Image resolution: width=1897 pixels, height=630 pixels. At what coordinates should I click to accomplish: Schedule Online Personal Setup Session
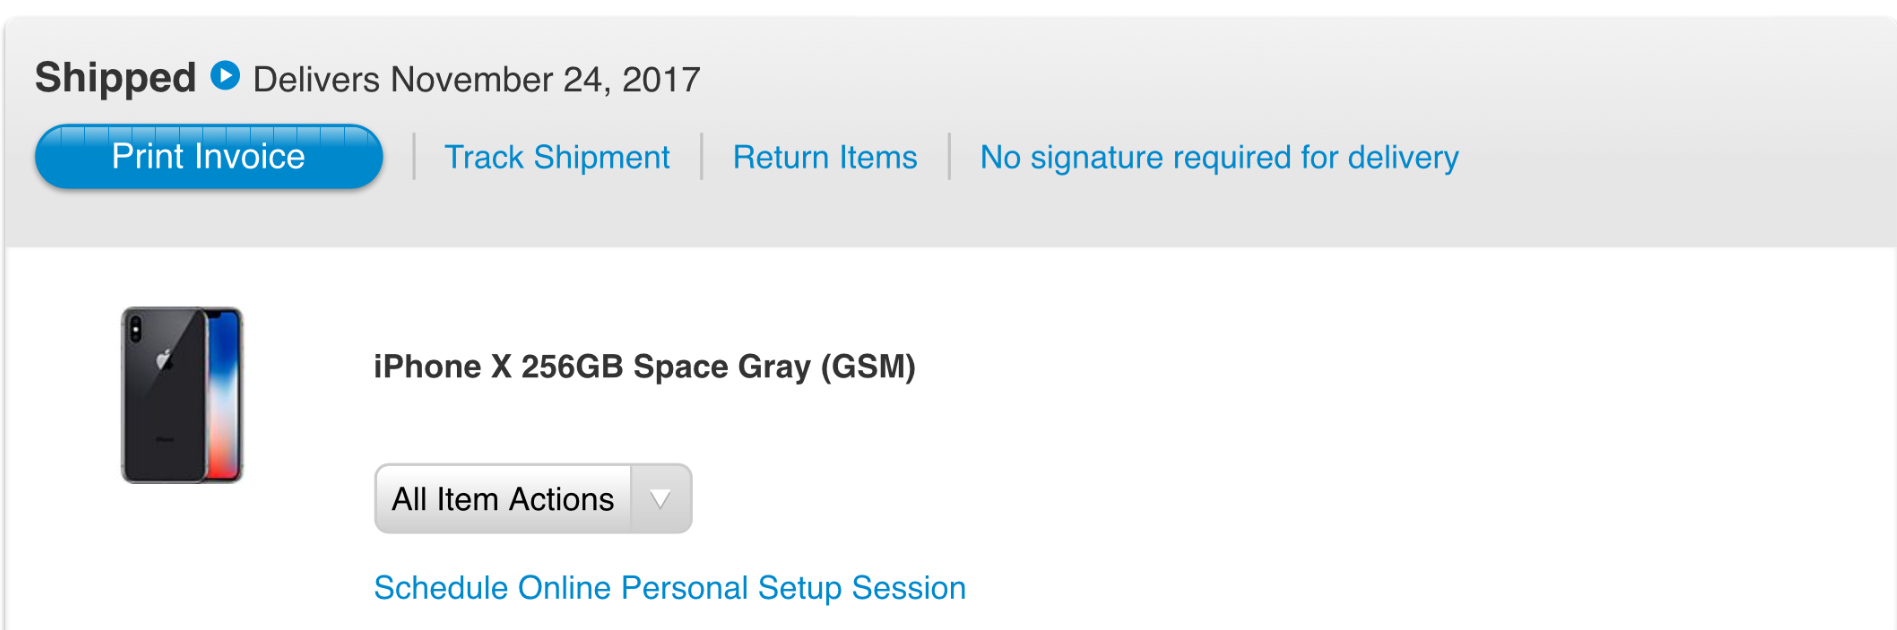(670, 588)
